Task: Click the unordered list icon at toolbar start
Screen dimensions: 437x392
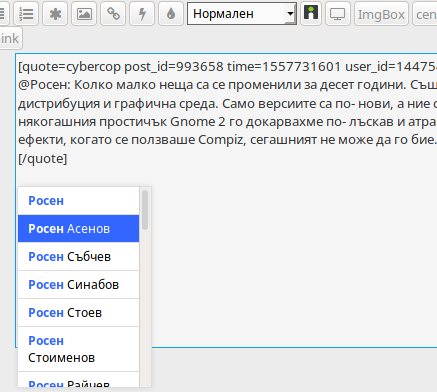Action: pos(3,14)
